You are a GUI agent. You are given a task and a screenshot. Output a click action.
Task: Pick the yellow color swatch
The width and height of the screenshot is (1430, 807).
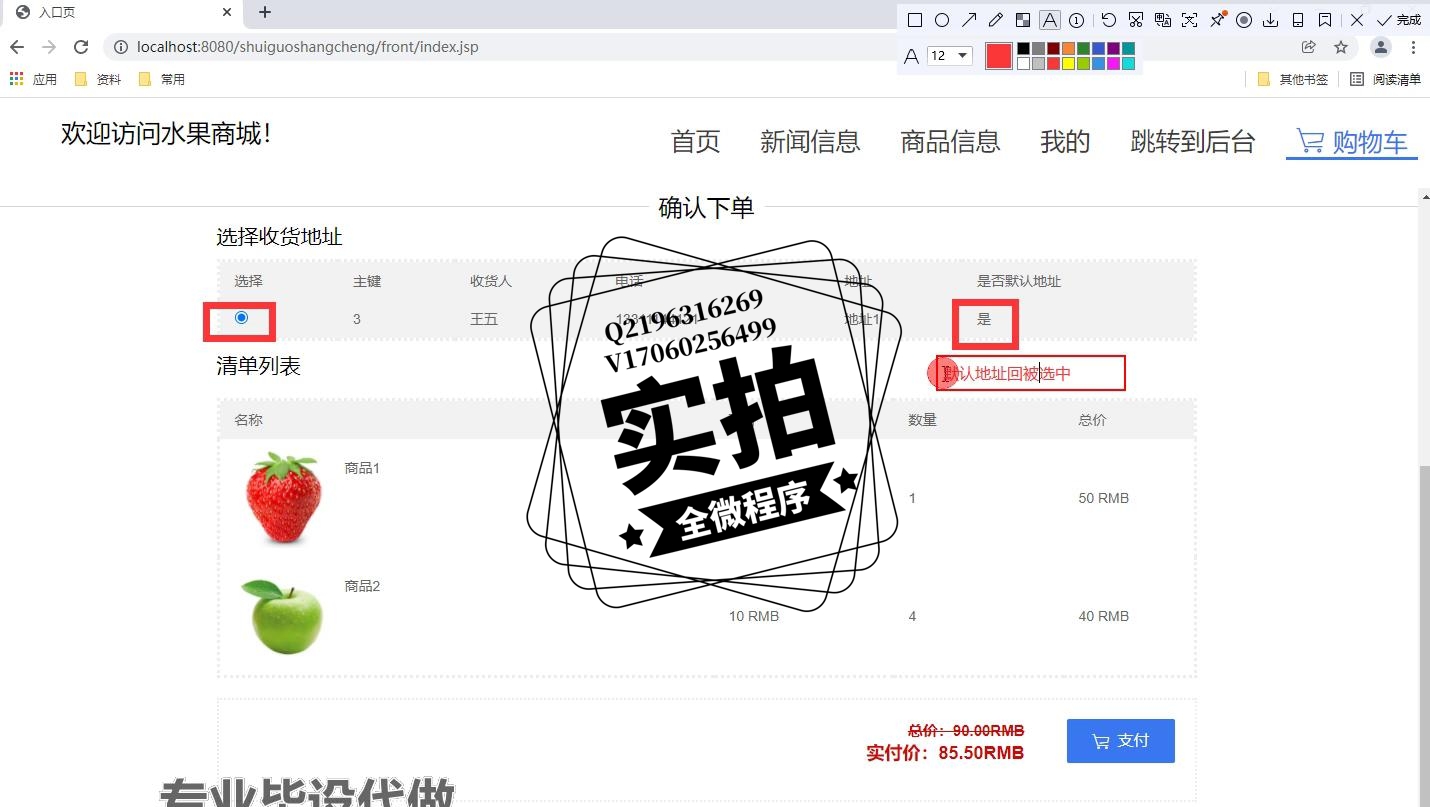click(x=1068, y=63)
